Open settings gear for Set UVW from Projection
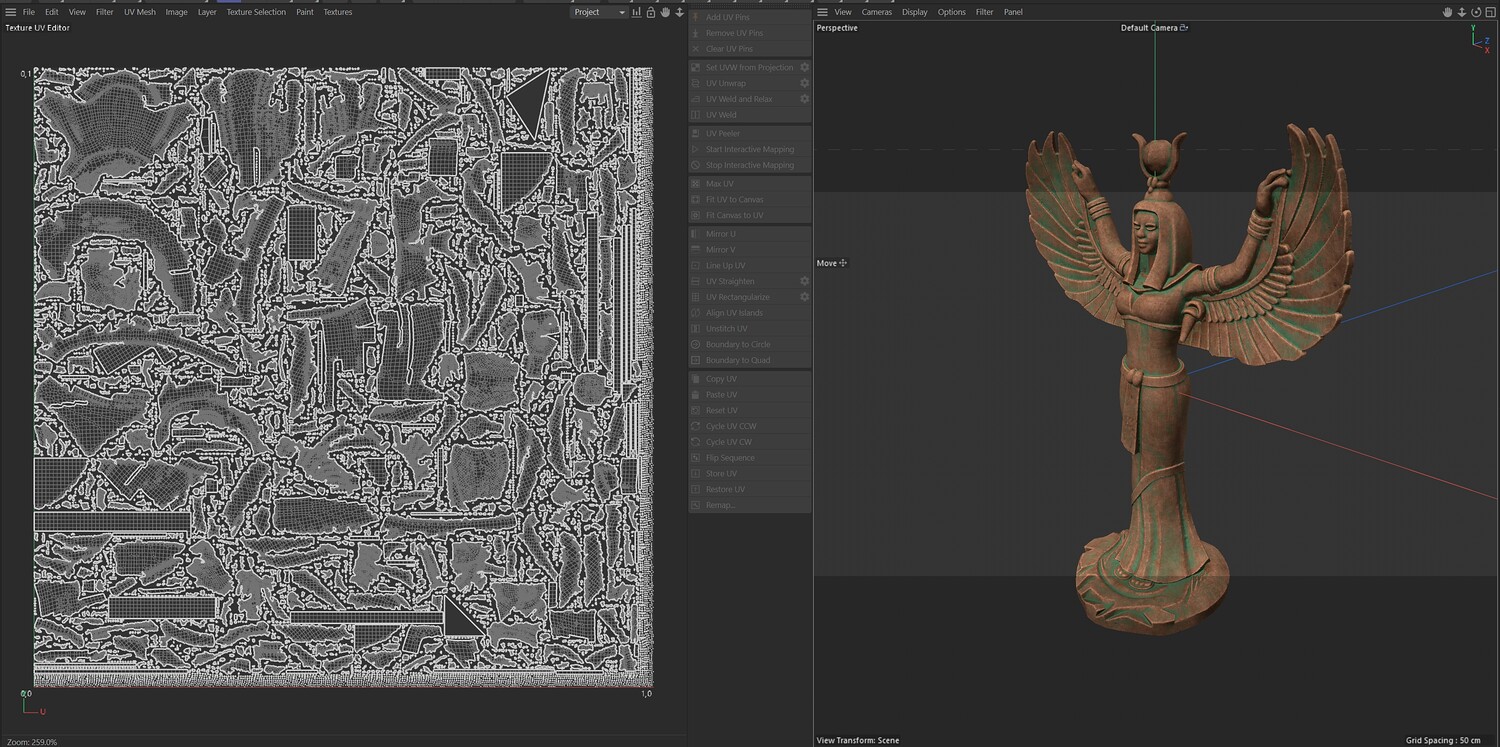This screenshot has height=747, width=1500. point(804,67)
